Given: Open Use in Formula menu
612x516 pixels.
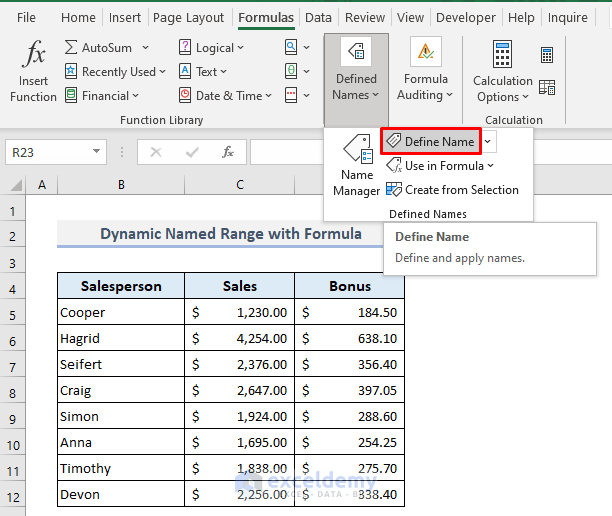Looking at the screenshot, I should coord(440,166).
